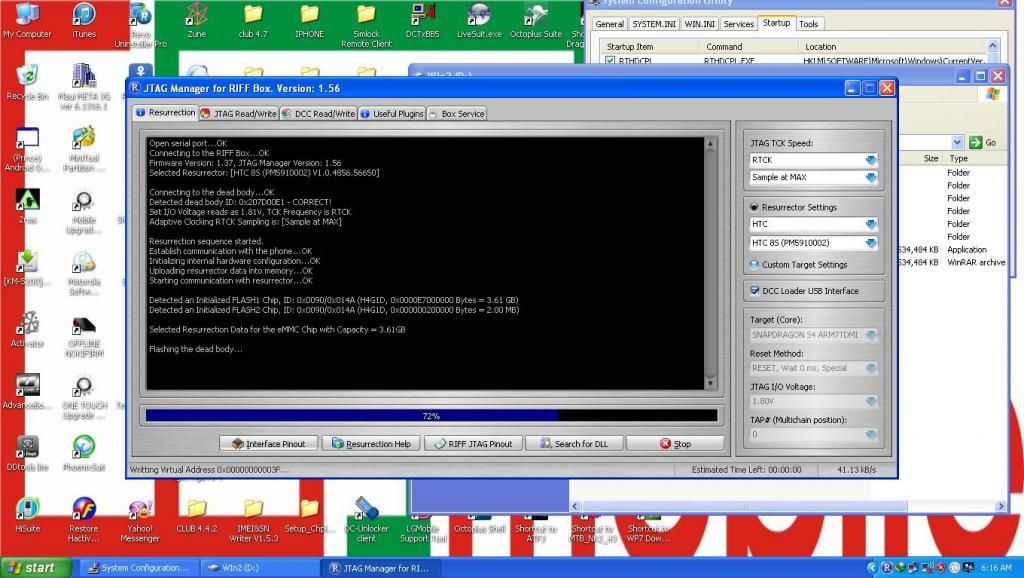Screen dimensions: 1024x578
Task: Launch the Activator desktop shortcut
Action: 27,329
